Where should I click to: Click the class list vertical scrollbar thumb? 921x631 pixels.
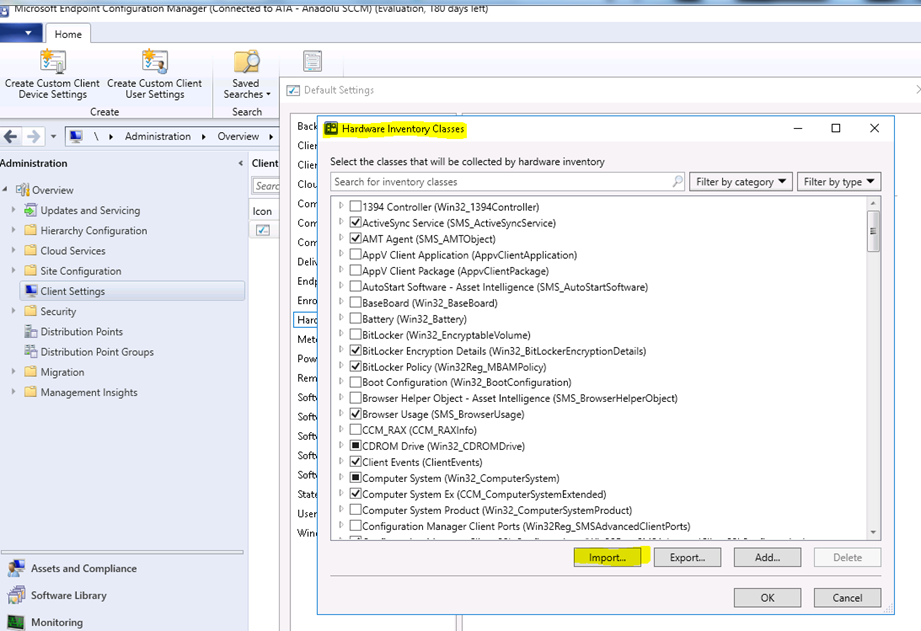pyautogui.click(x=873, y=231)
